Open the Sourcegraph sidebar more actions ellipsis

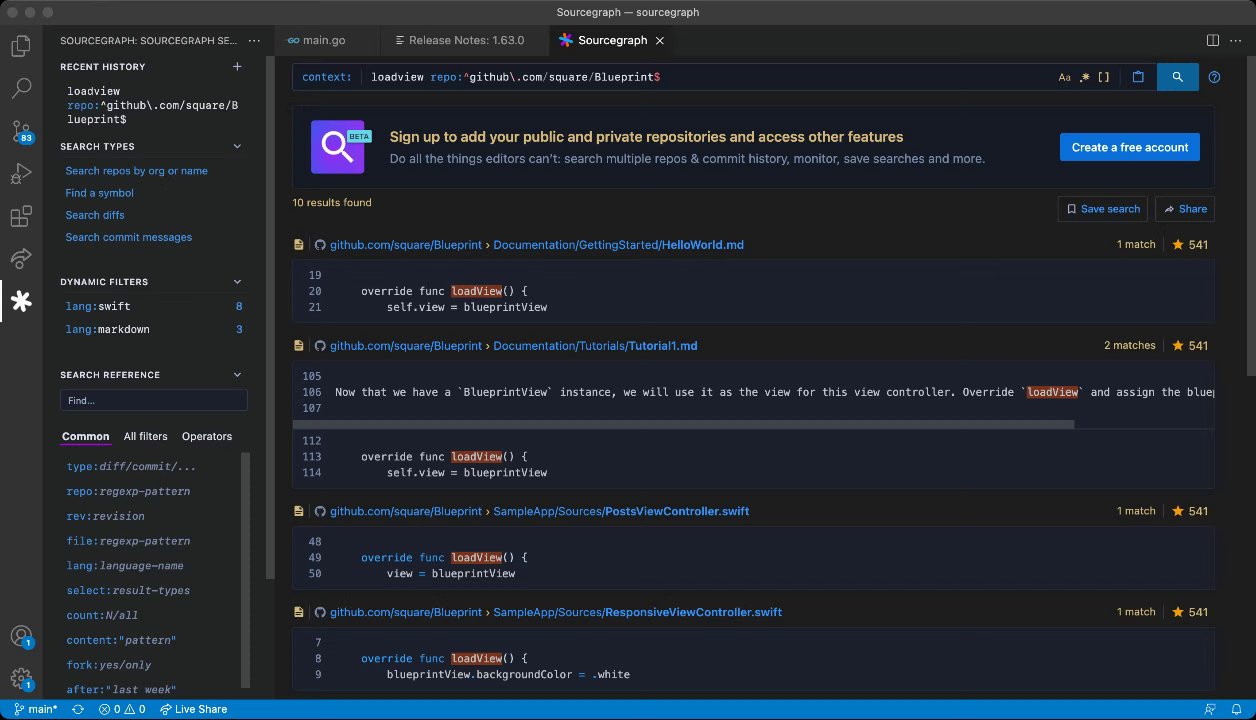254,41
